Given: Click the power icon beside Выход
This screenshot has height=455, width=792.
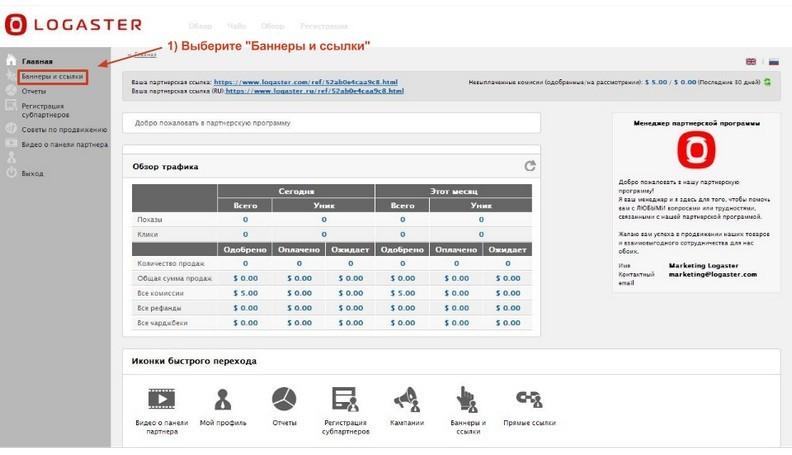Looking at the screenshot, I should [x=11, y=173].
